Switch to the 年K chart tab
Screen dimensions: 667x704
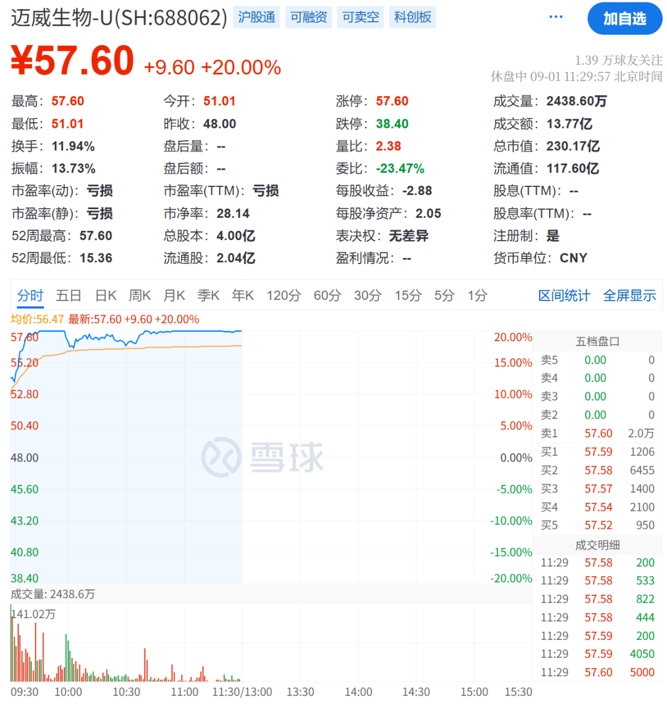coord(243,295)
